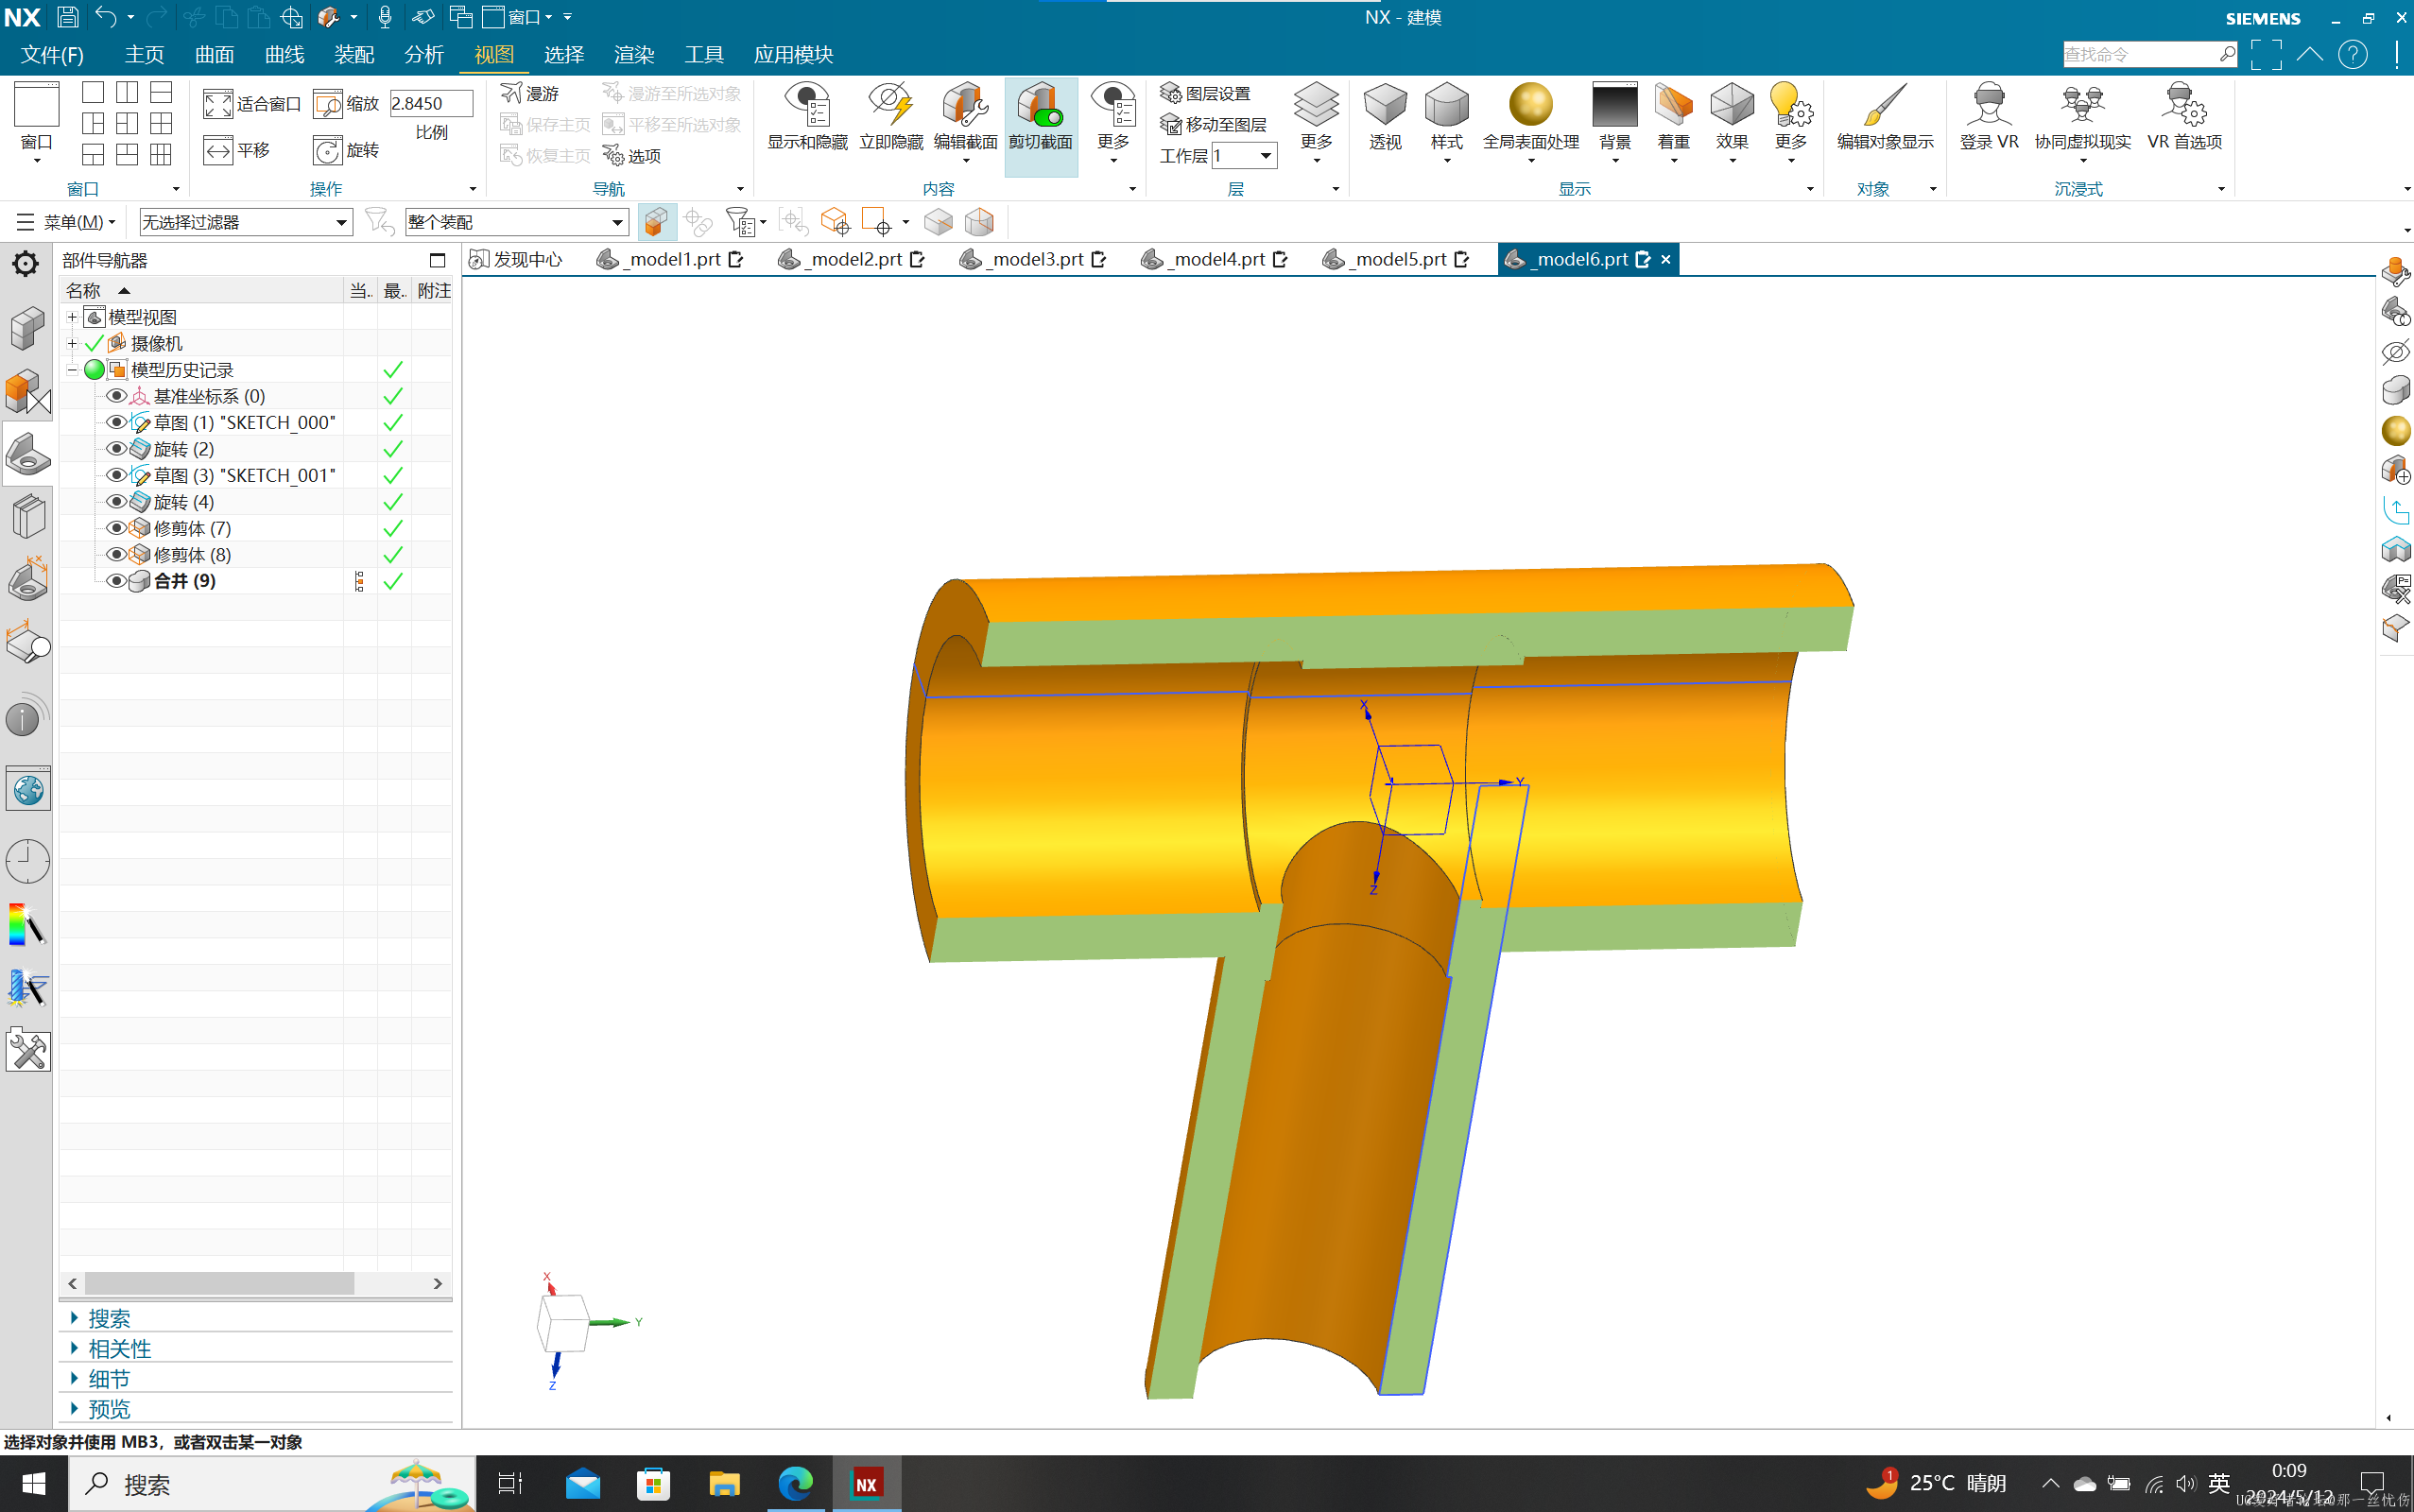The width and height of the screenshot is (2414, 1512).
Task: Open Microsoft Edge from the taskbar
Action: [x=796, y=1483]
